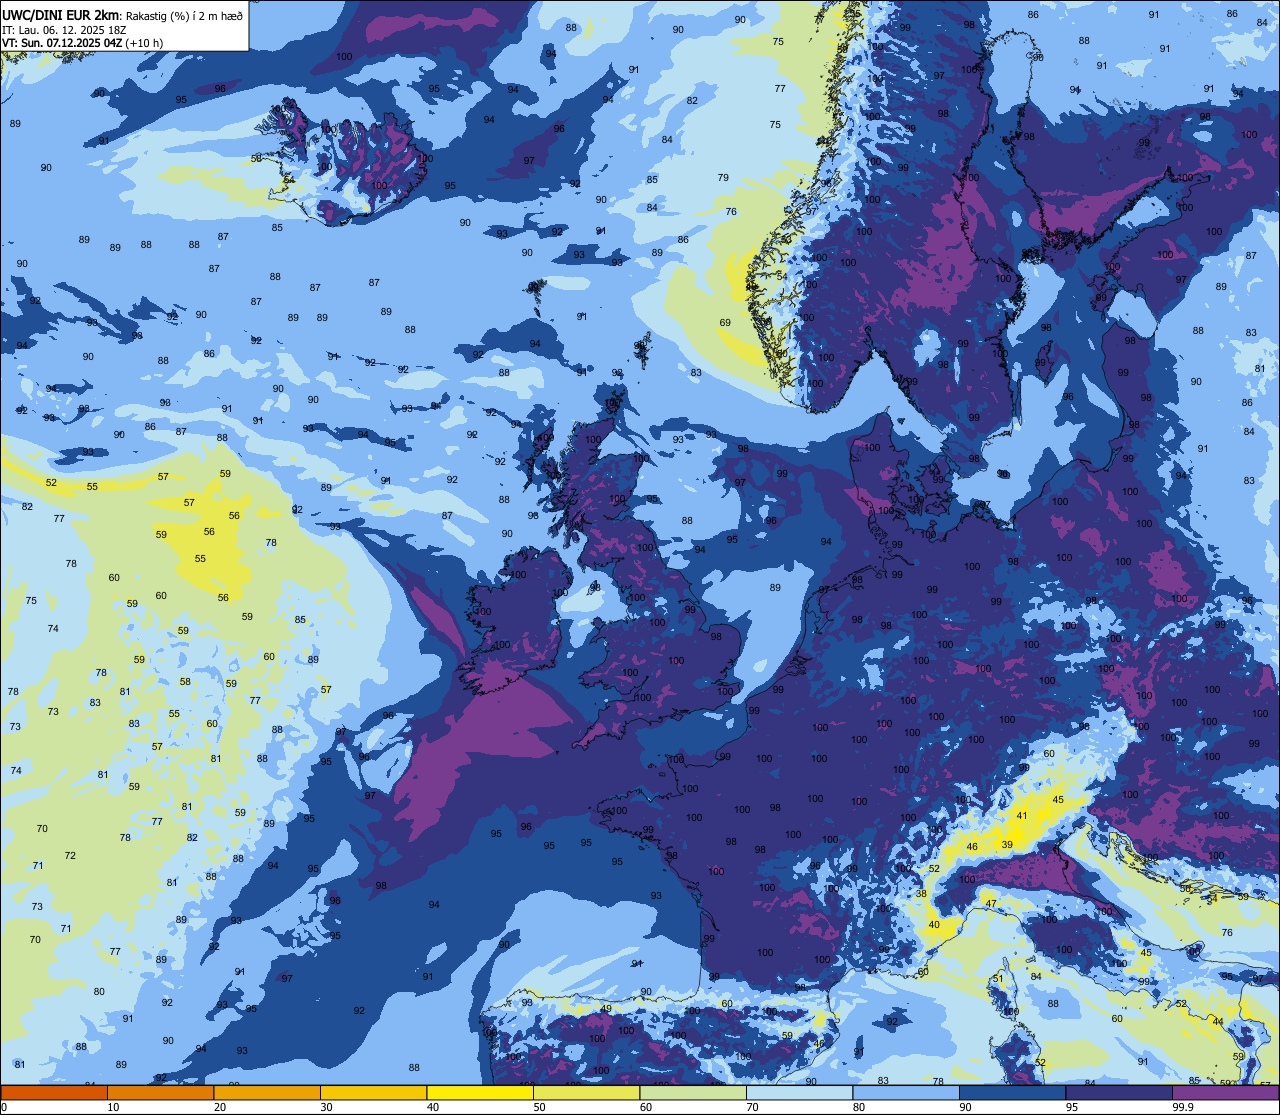
Task: Select the legend swatch between 20 and 30
Action: tap(267, 1092)
